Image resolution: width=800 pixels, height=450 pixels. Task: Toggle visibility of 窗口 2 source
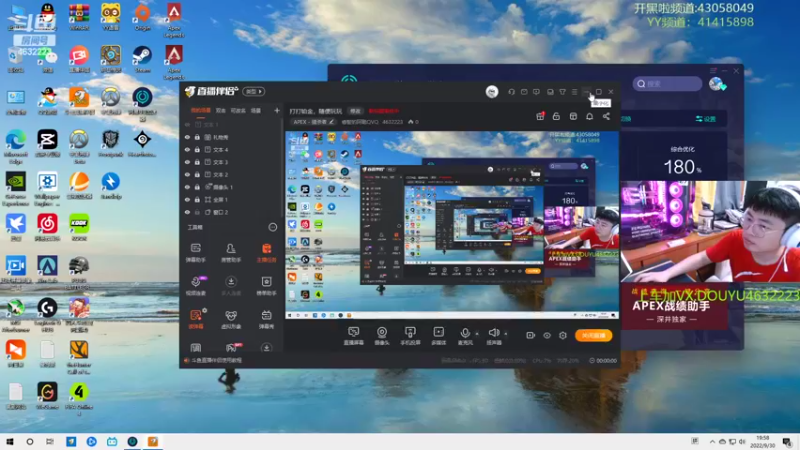187,212
